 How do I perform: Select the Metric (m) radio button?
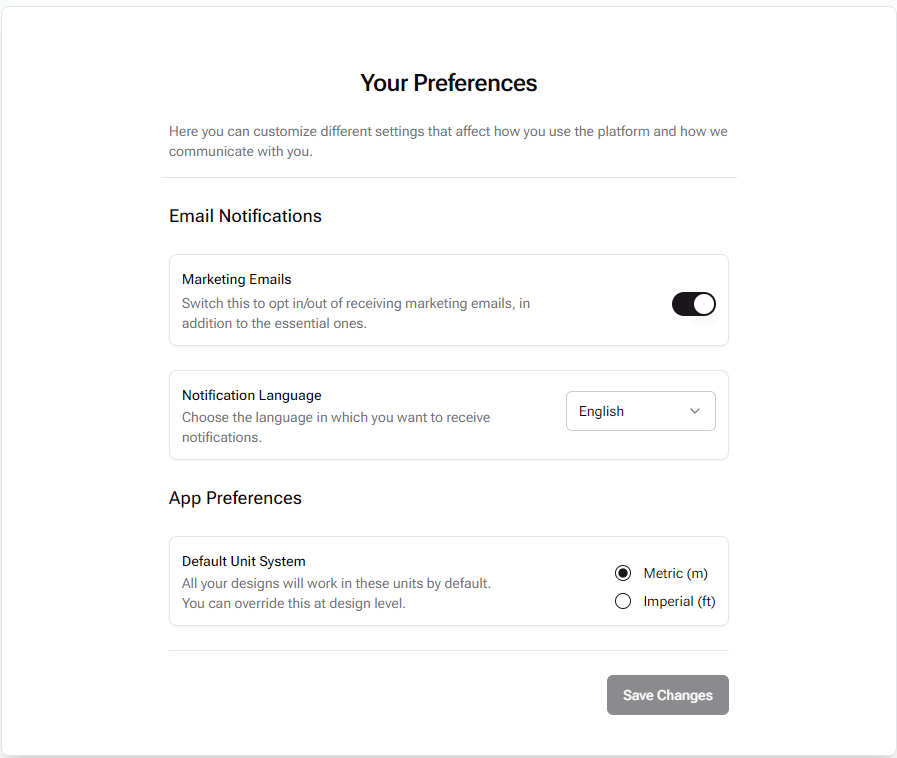tap(623, 573)
